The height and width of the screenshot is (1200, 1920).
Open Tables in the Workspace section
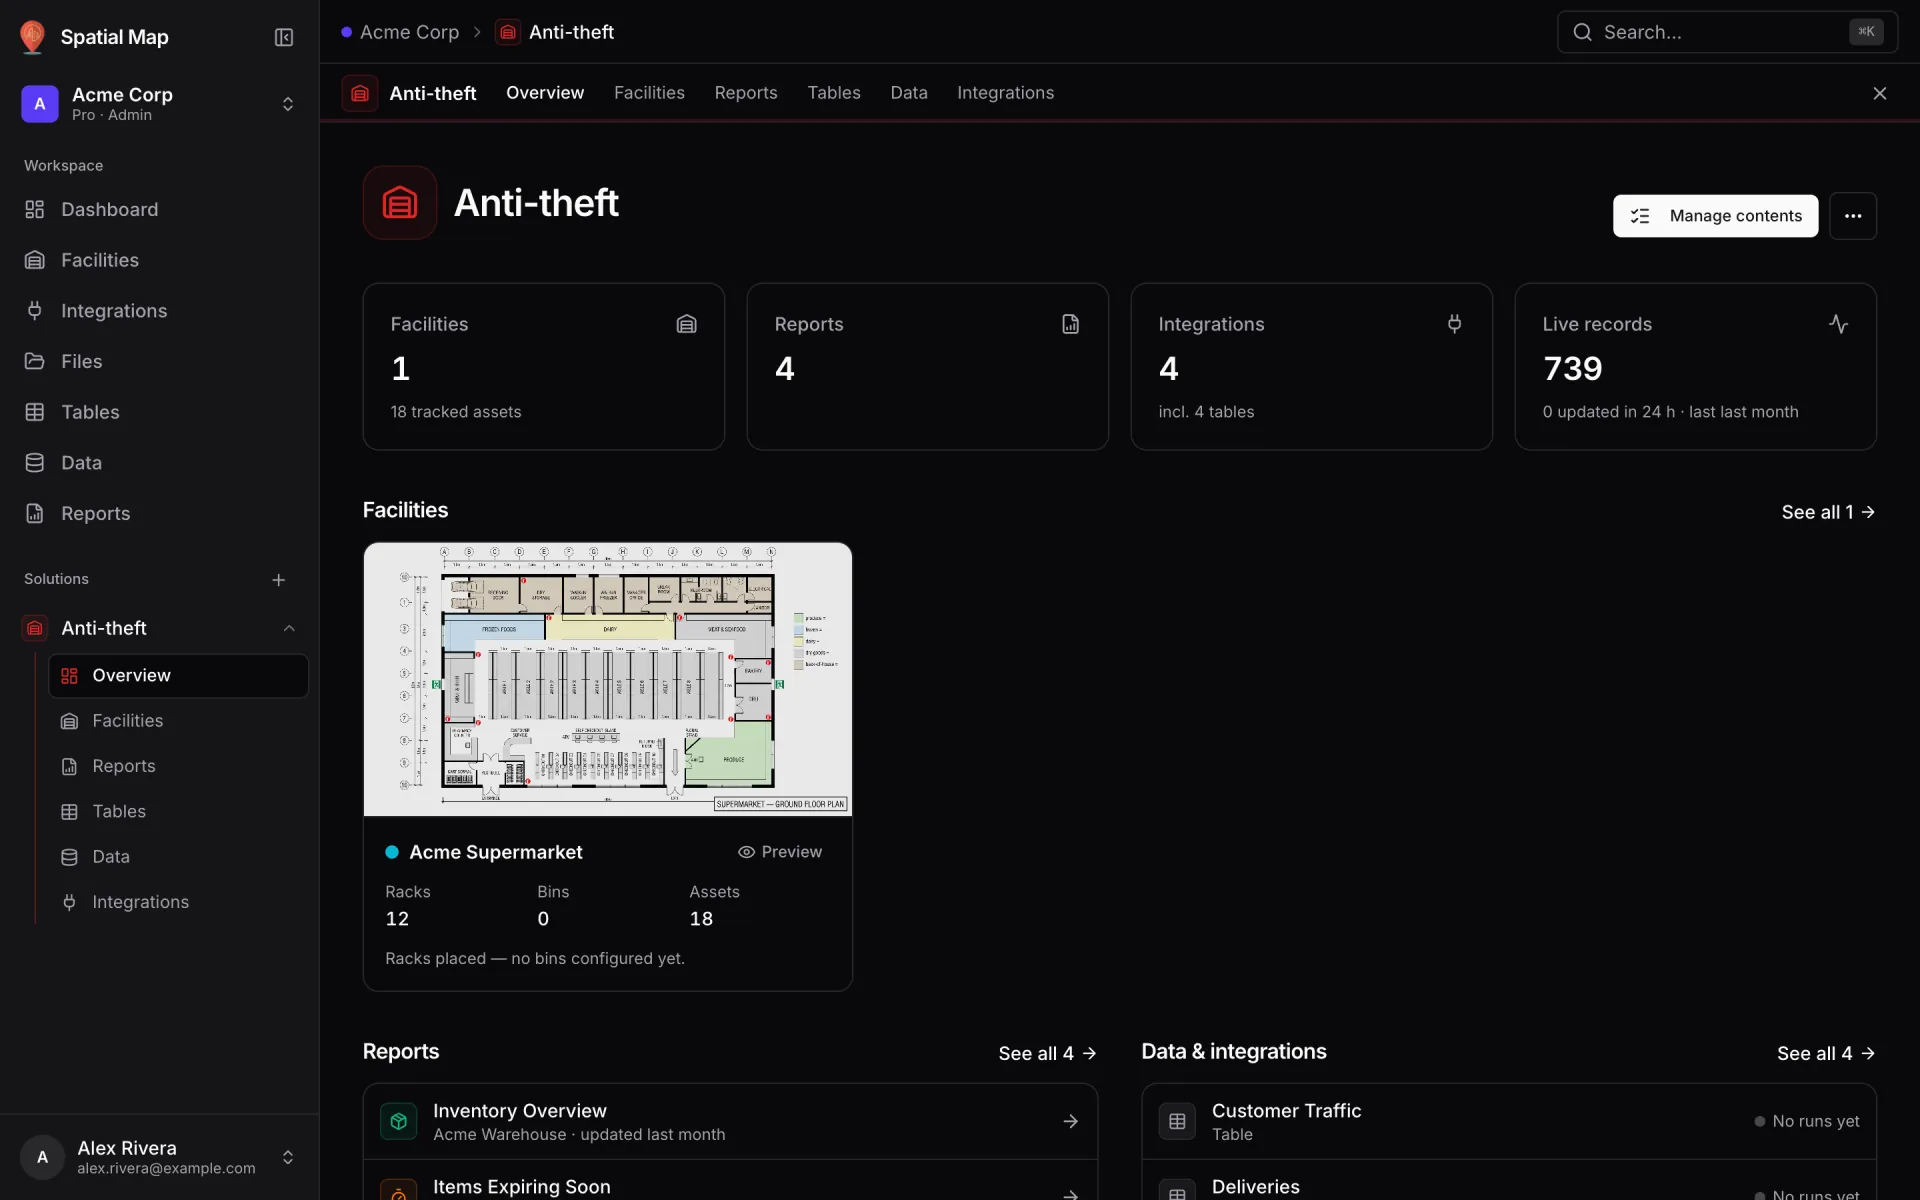[x=160, y=412]
